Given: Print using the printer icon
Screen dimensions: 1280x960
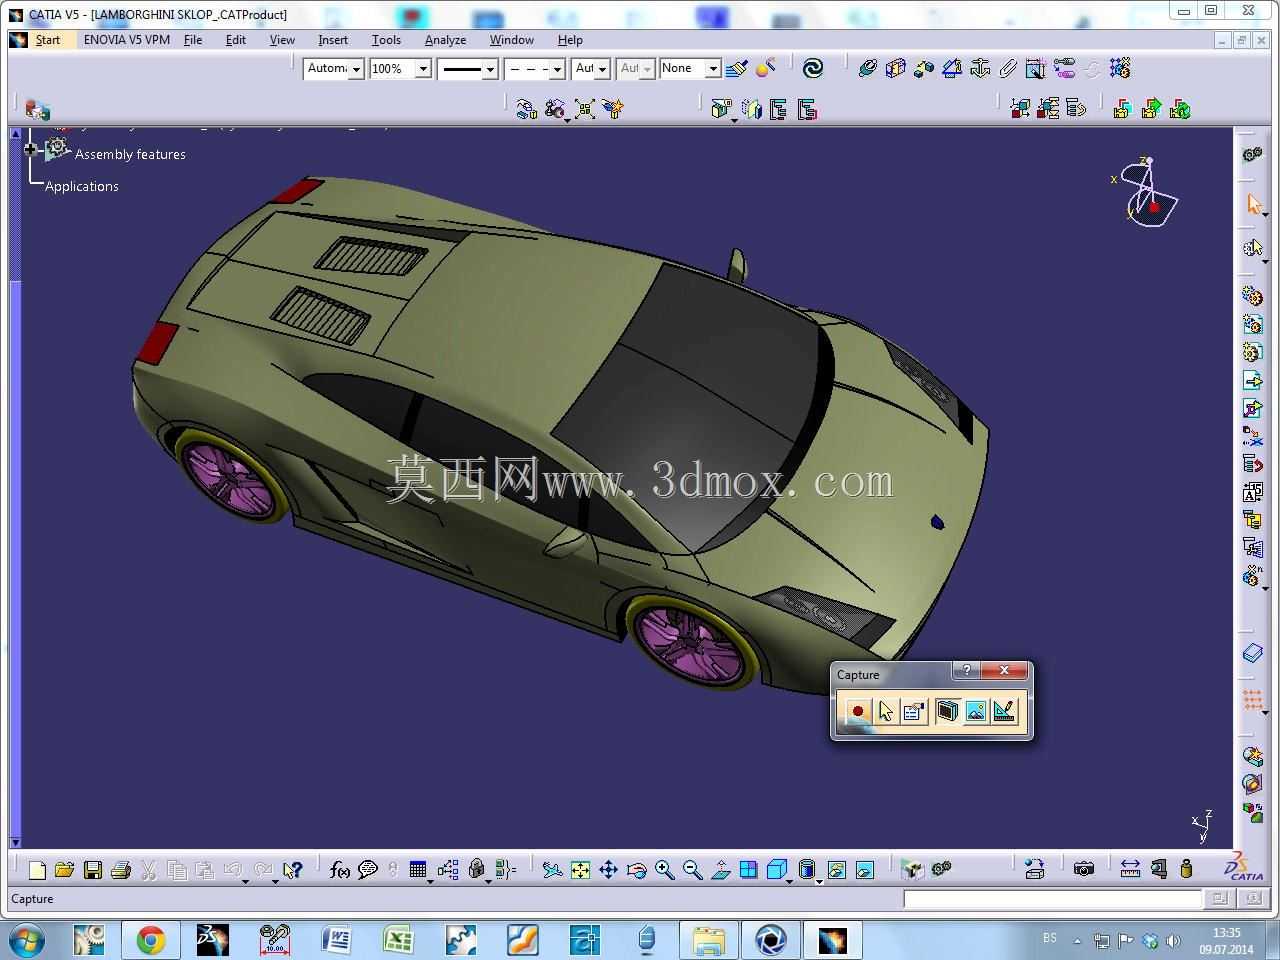Looking at the screenshot, I should pyautogui.click(x=121, y=870).
